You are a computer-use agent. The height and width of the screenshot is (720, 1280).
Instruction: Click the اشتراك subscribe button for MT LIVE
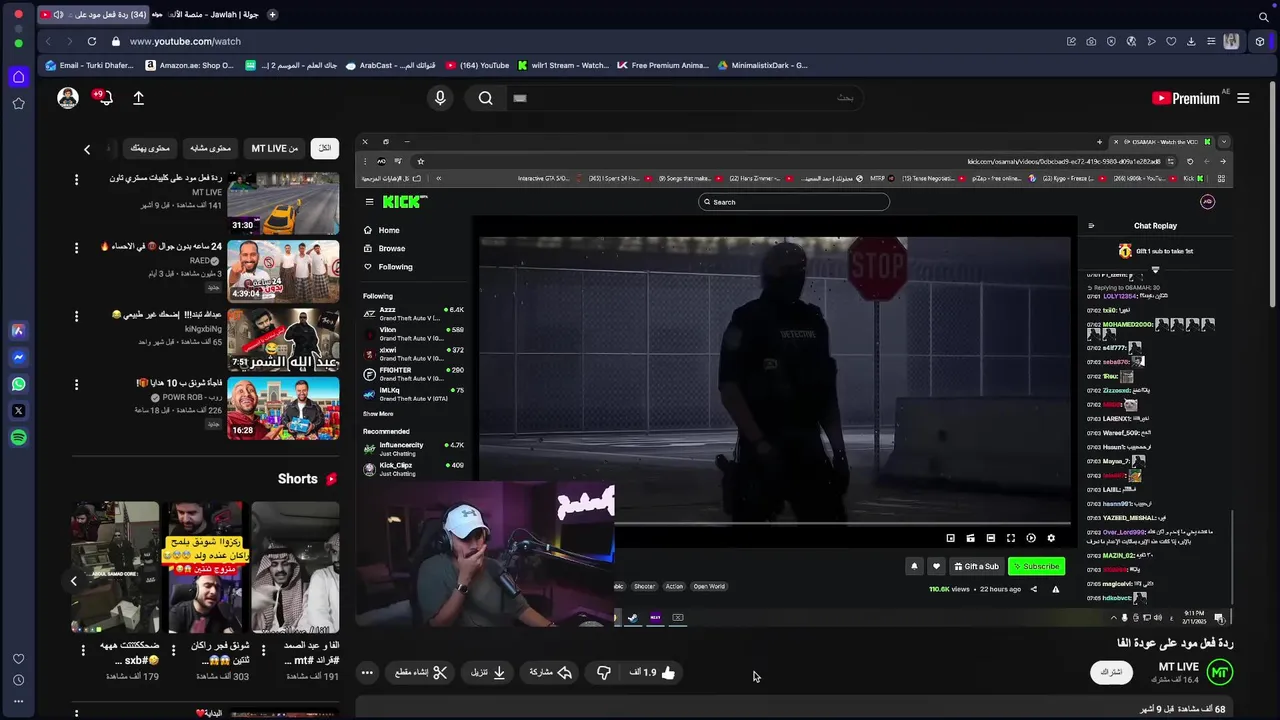[x=1111, y=672]
